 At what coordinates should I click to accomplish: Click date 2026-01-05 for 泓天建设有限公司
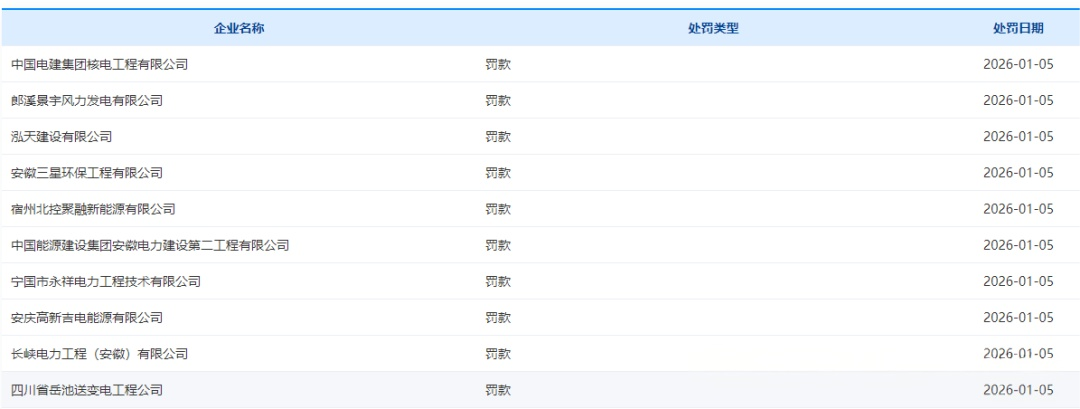pos(1019,137)
